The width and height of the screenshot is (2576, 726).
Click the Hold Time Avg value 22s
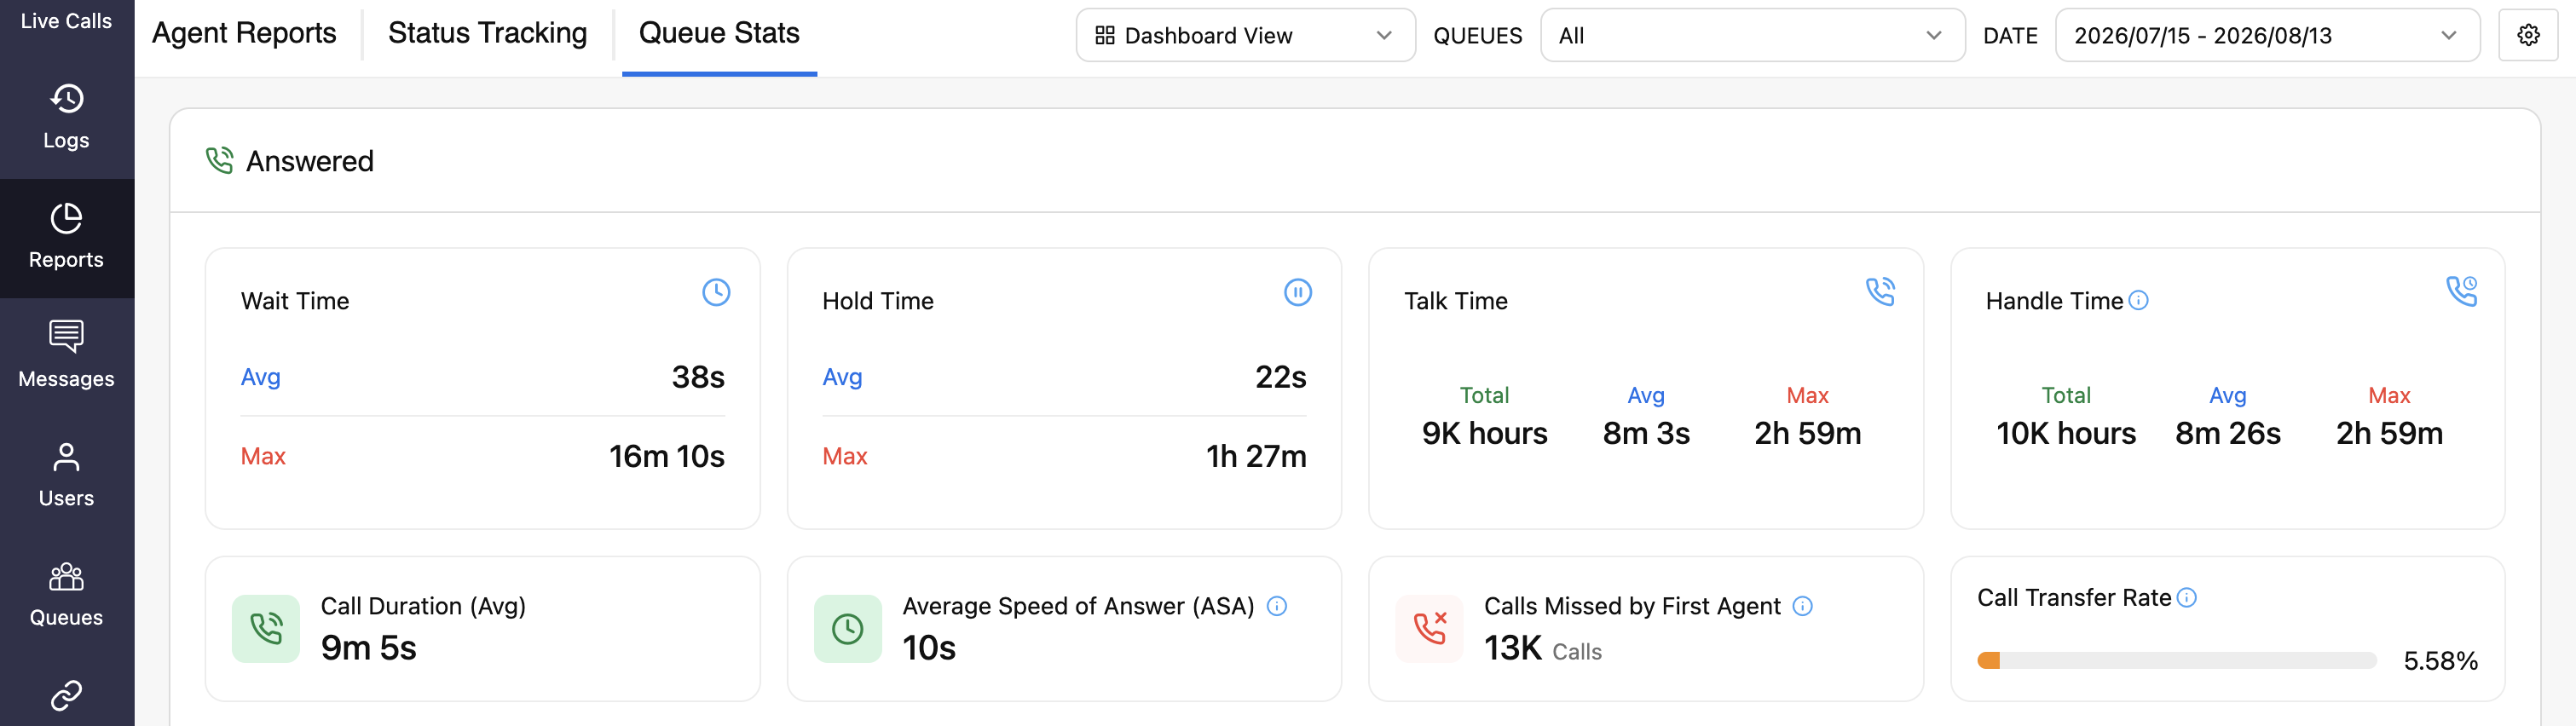point(1280,377)
